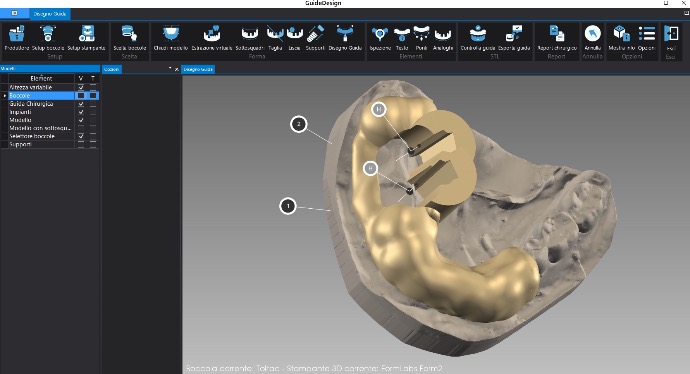Select the Disegno Guida viewport tab
This screenshot has width=690, height=374.
point(198,69)
